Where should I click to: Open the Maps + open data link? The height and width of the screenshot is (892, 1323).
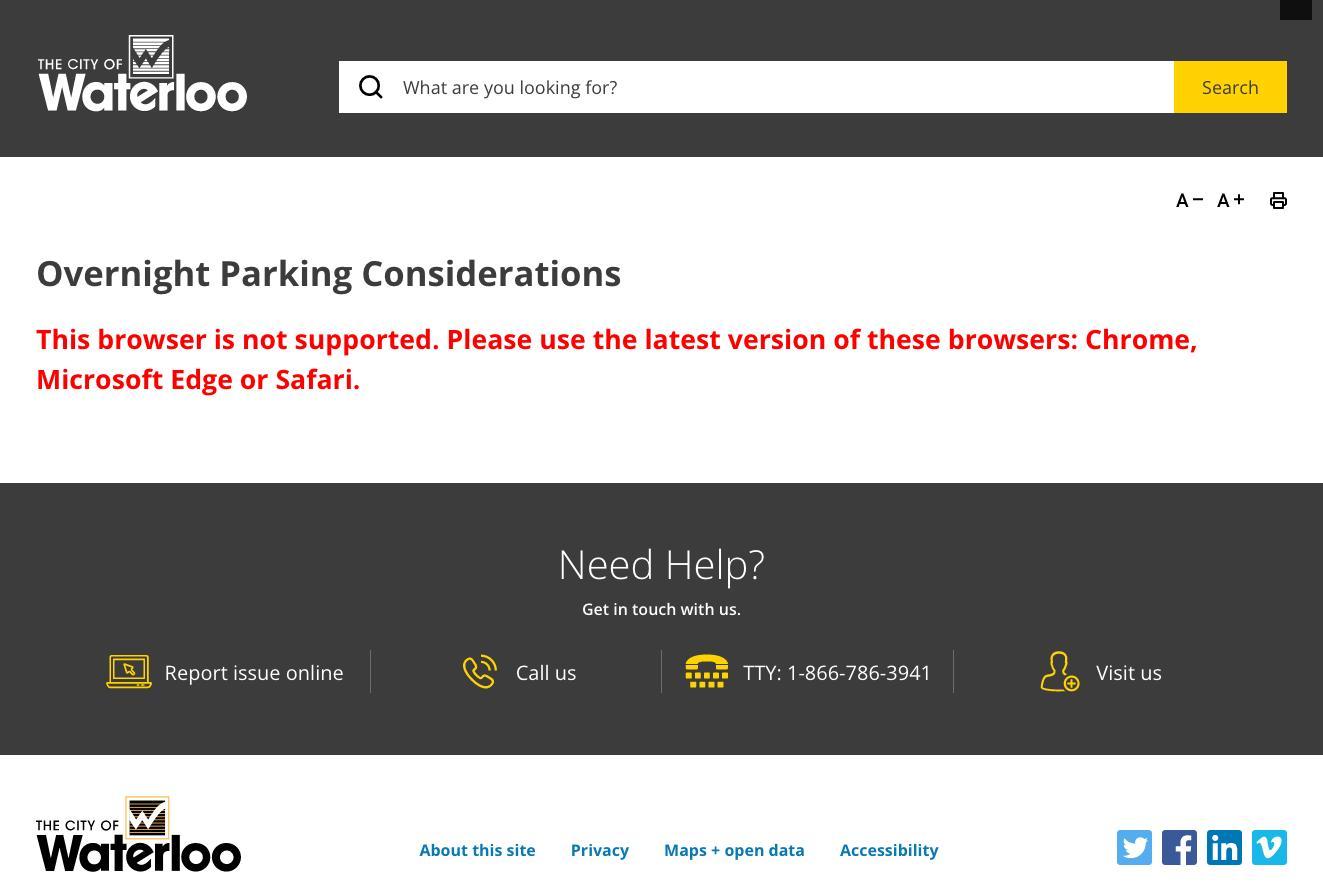point(734,850)
